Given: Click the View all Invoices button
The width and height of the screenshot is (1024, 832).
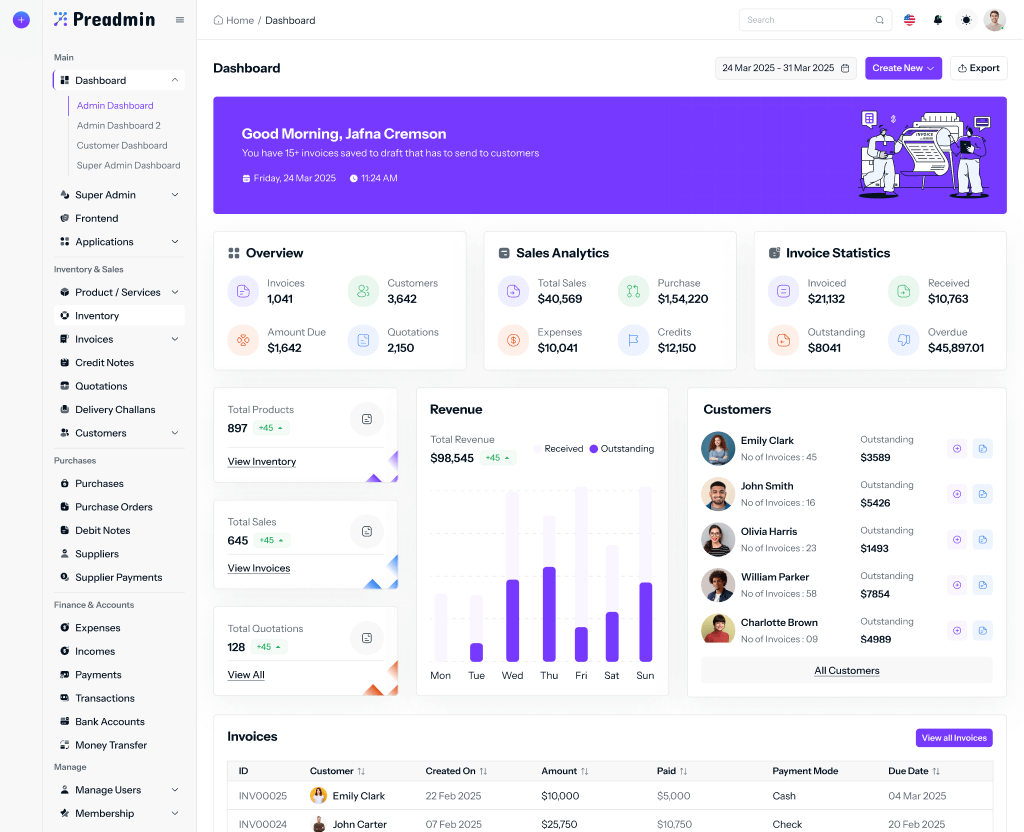Looking at the screenshot, I should click(954, 737).
